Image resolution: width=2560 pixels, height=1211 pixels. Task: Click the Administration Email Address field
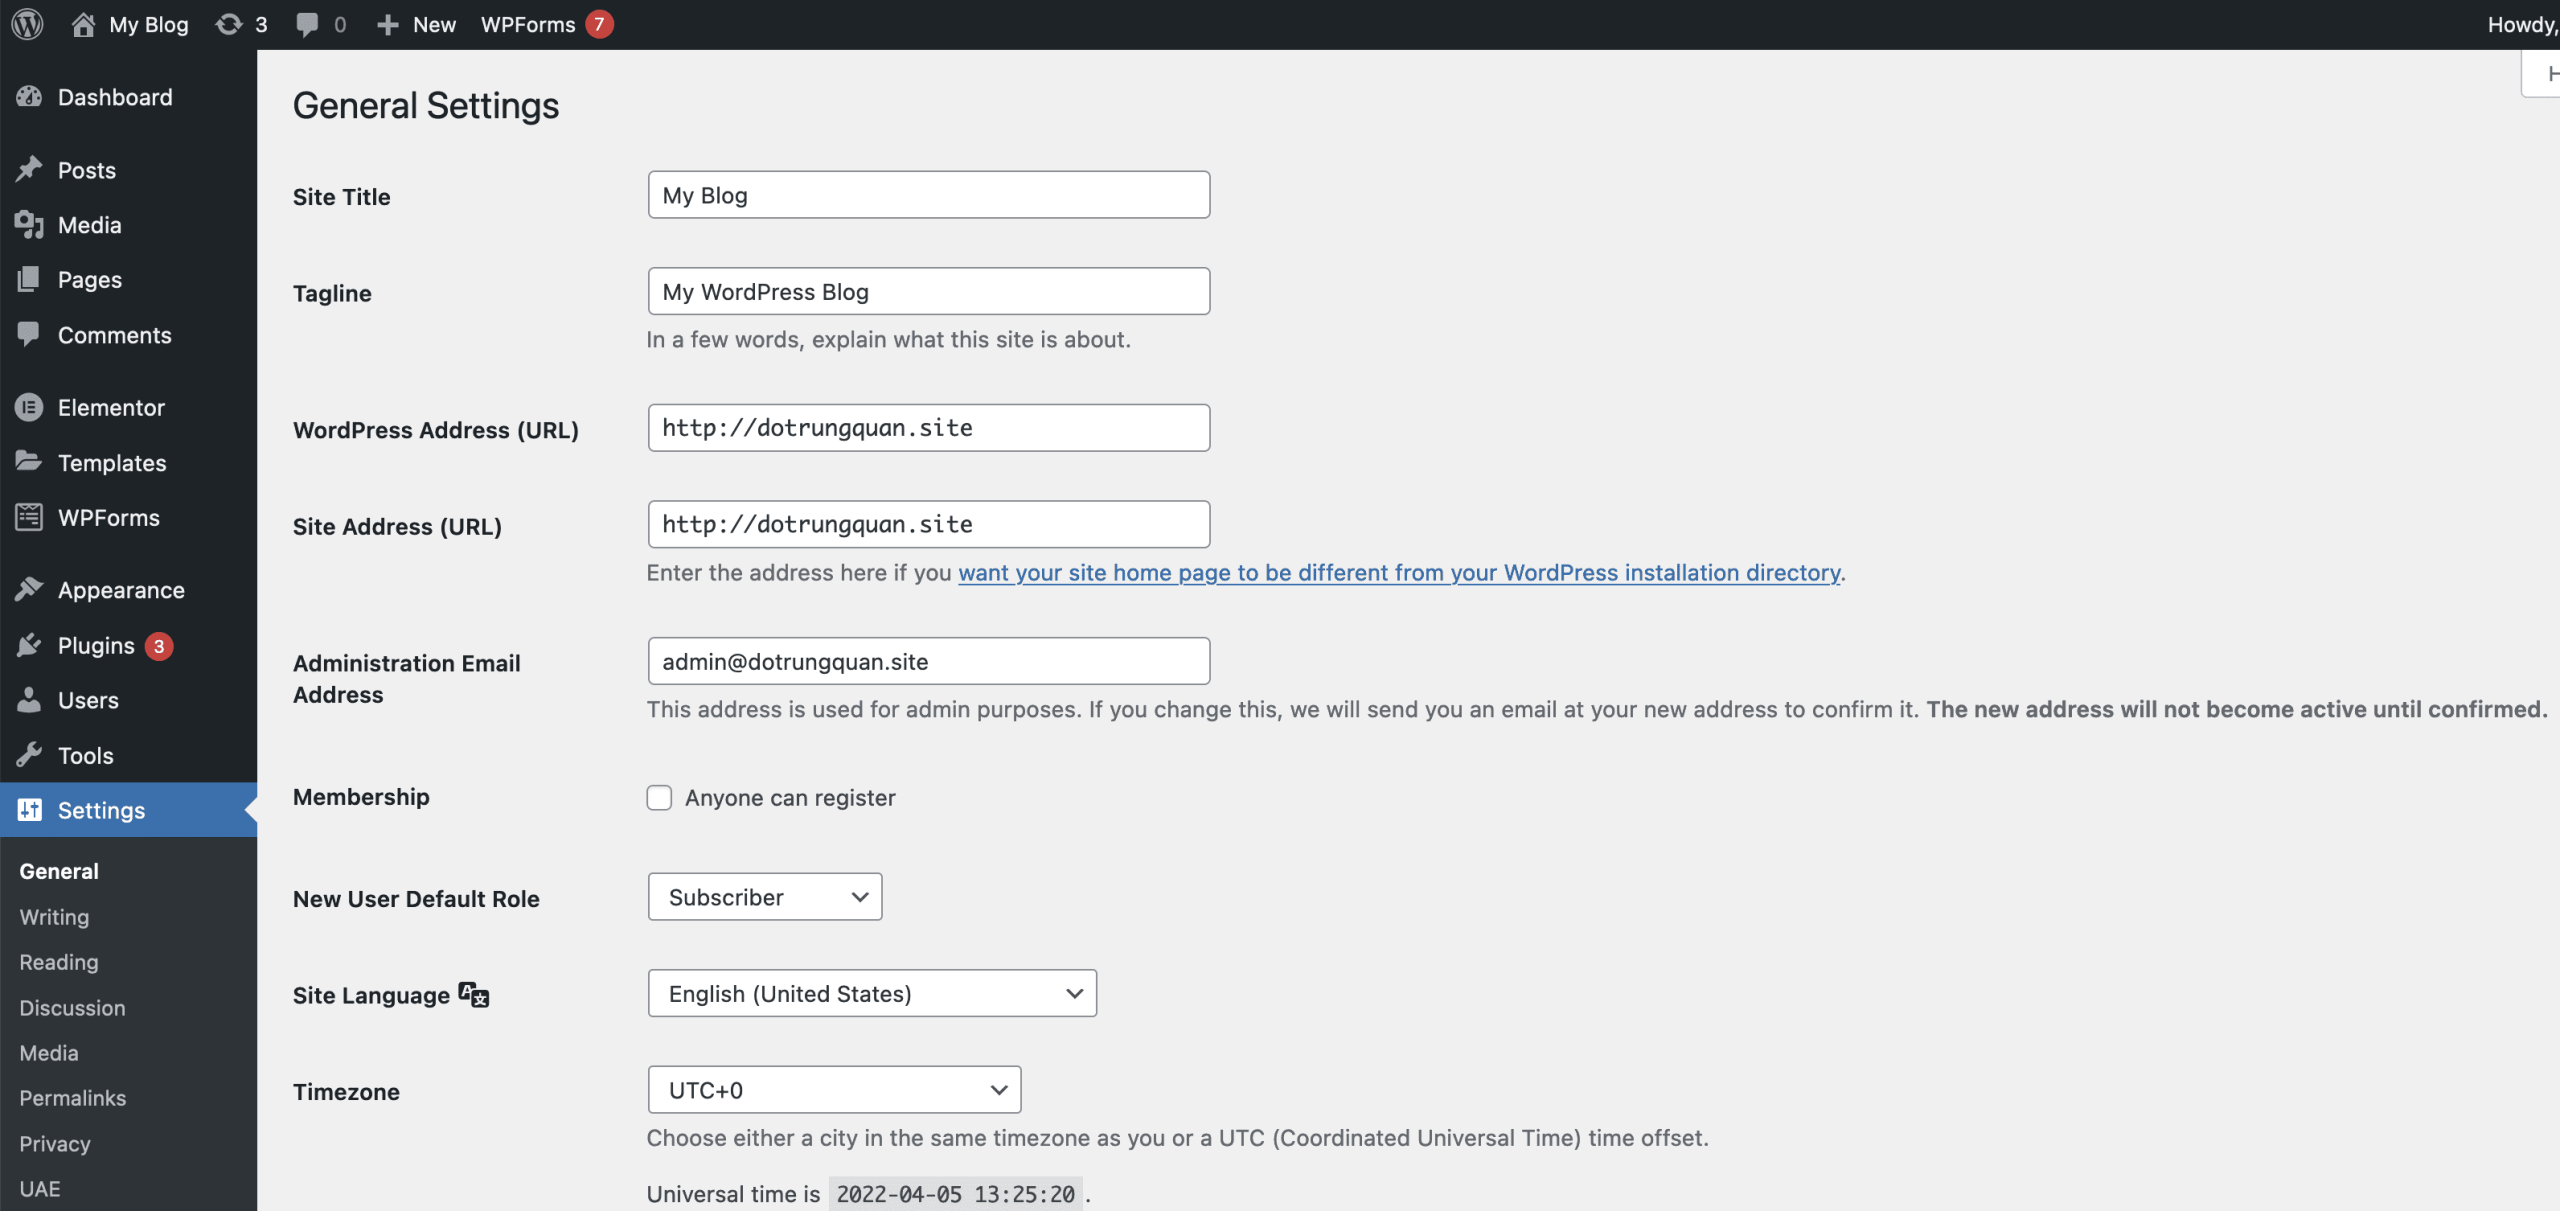click(x=928, y=661)
